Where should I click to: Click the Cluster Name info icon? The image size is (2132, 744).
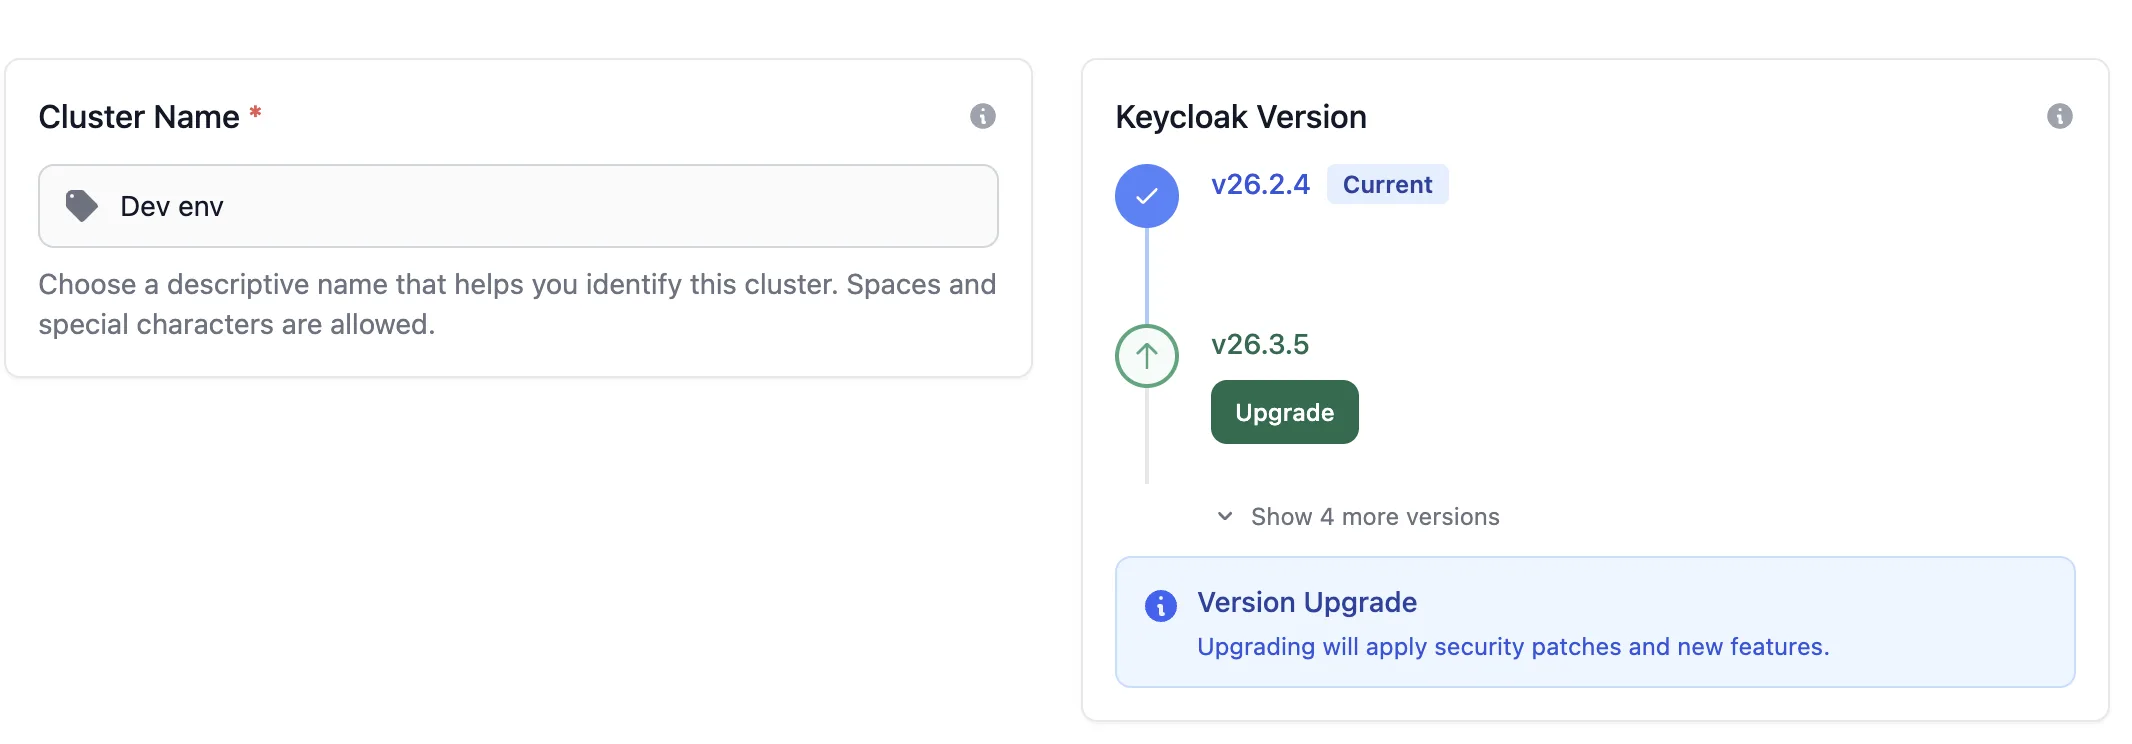click(x=982, y=116)
